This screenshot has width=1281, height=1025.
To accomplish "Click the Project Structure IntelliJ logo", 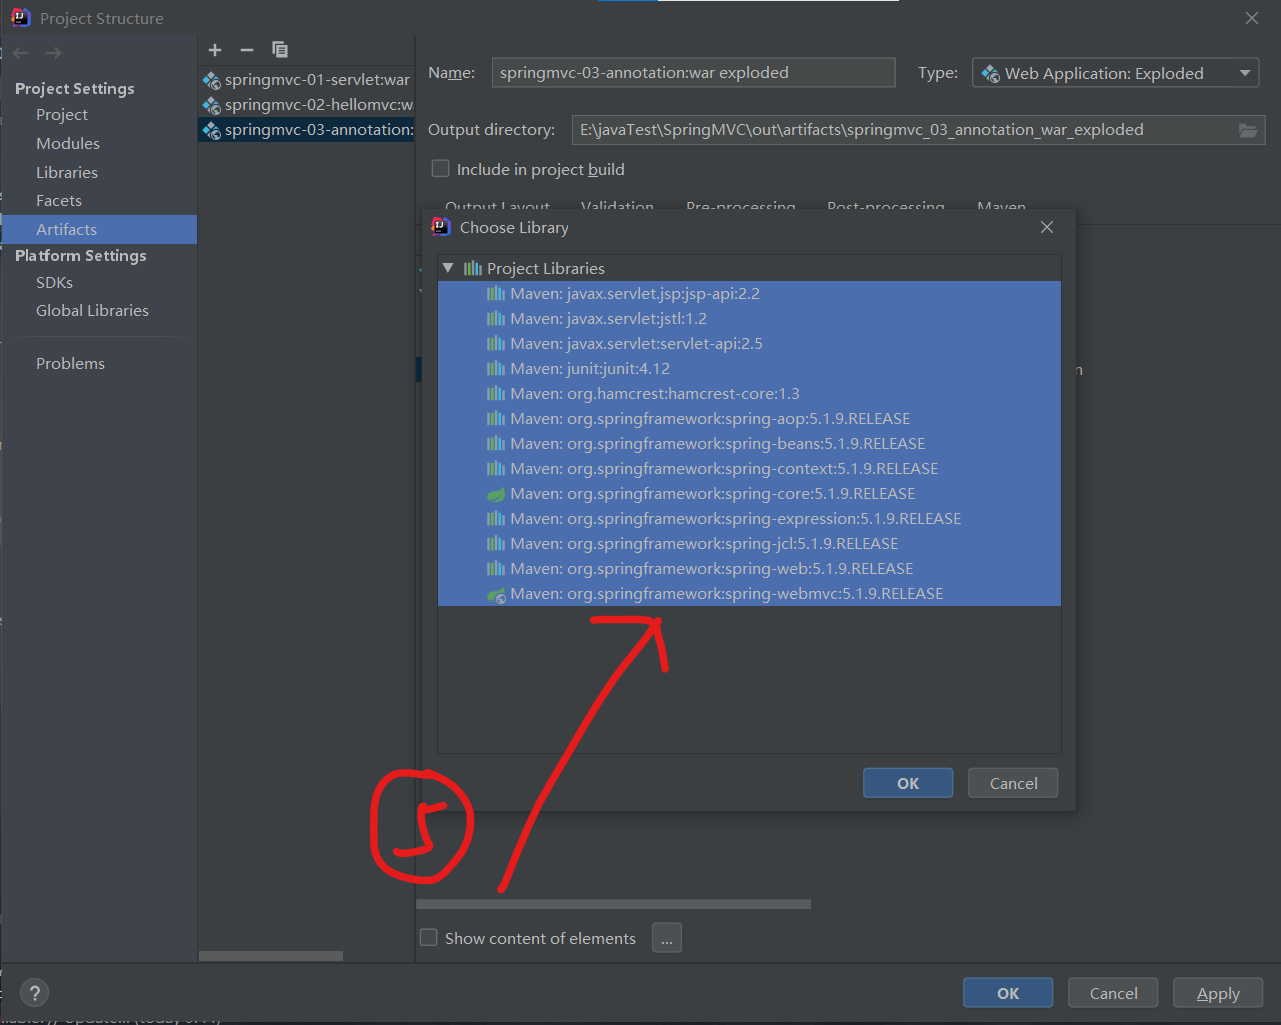I will point(21,18).
